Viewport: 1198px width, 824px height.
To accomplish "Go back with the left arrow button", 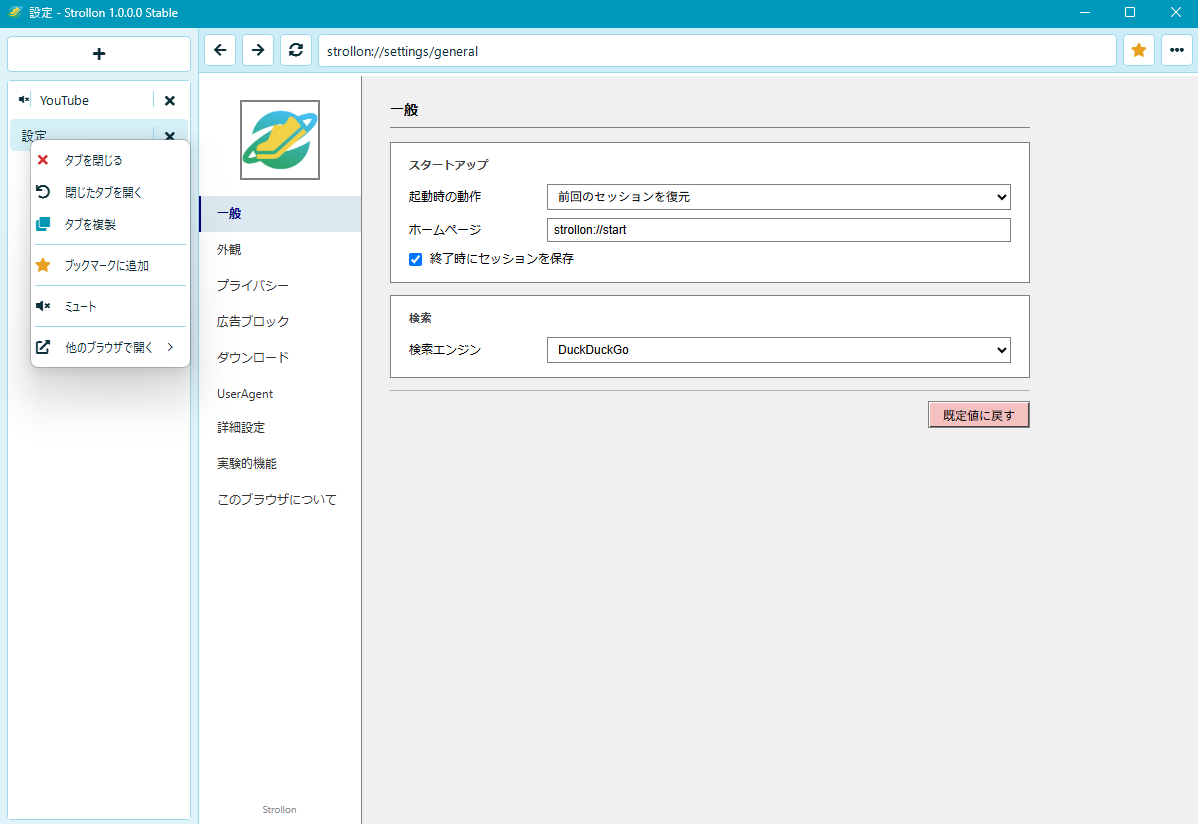I will point(220,50).
